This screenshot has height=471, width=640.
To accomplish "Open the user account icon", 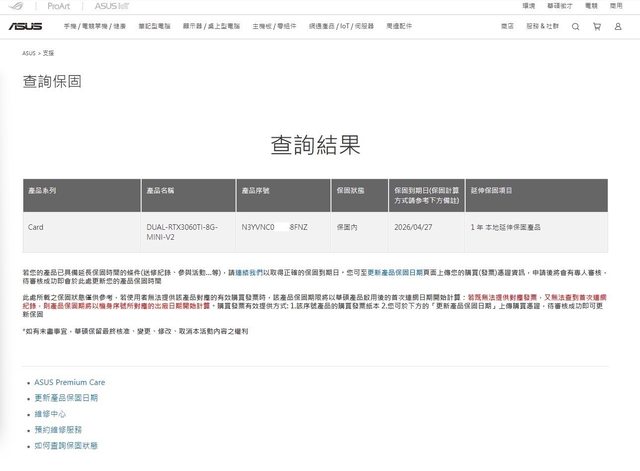I will (618, 27).
